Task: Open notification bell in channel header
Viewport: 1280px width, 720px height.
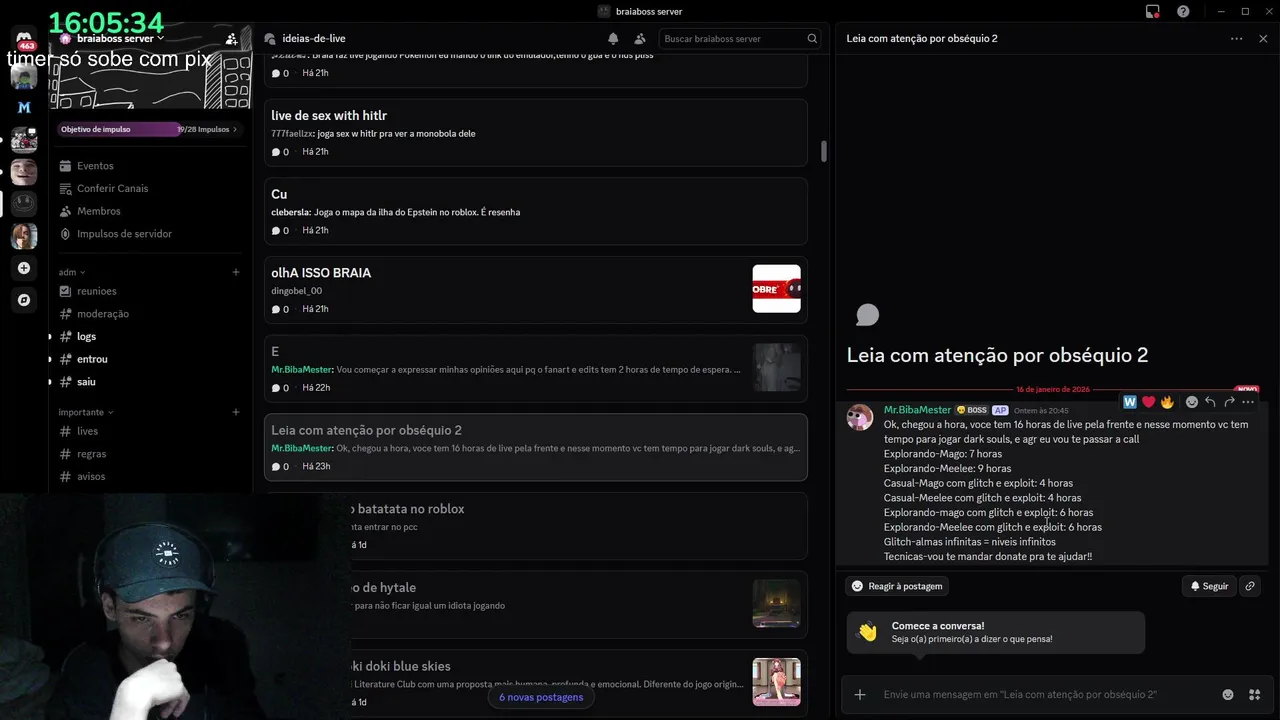Action: [613, 39]
